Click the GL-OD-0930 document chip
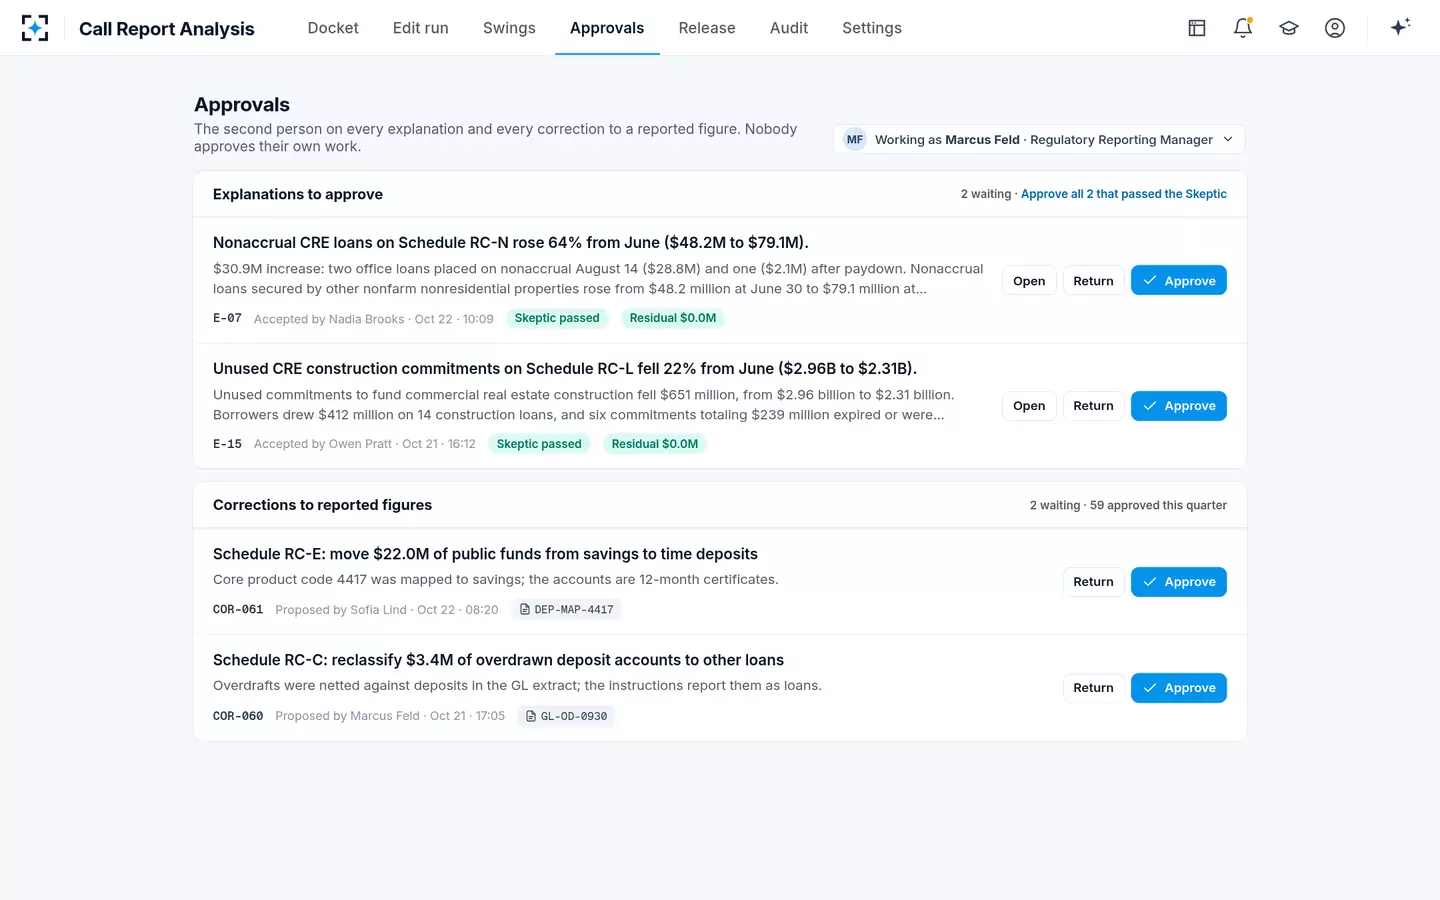Screen dimensions: 1440x900 566,716
